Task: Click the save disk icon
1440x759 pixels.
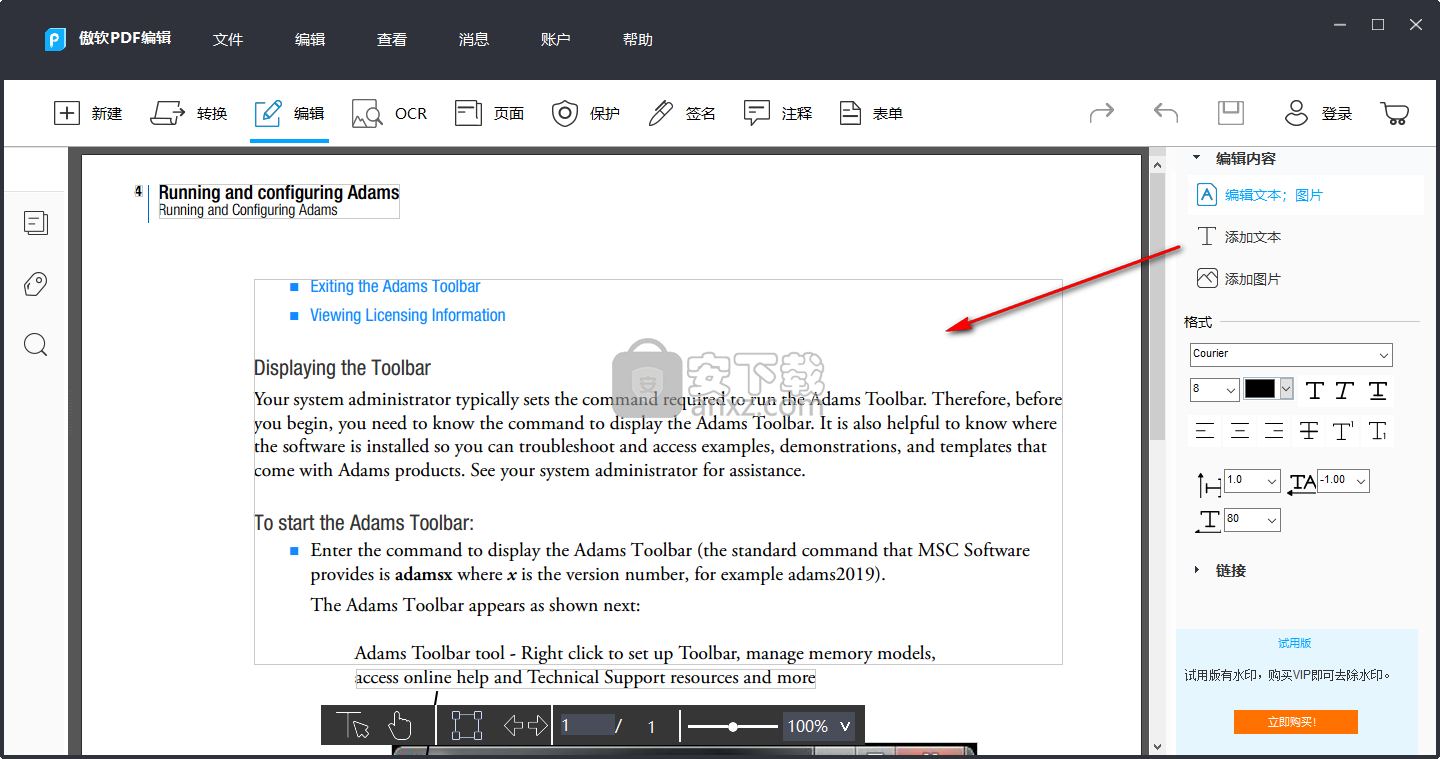Action: 1230,112
